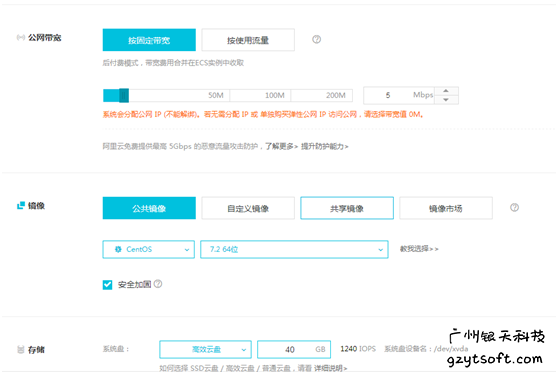Screen dimensions: 558x374
Task: Click the 系统盘设备名：/dev/xvda text
Action: 426,349
